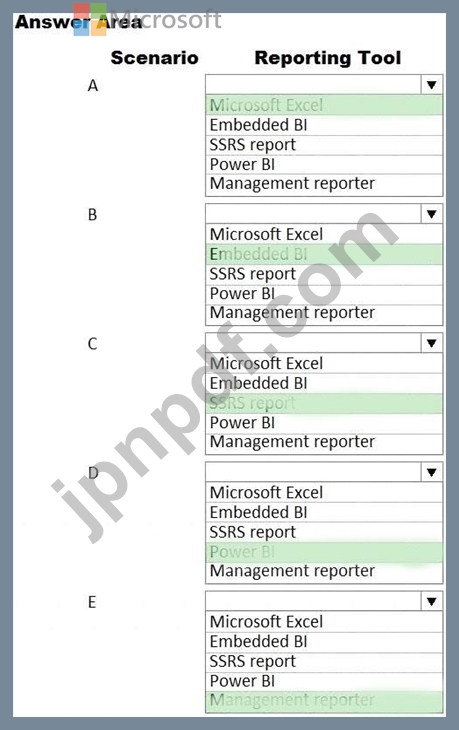This screenshot has height=730, width=459.
Task: Select Microsoft Excel for Scenario A
Action: pos(324,105)
